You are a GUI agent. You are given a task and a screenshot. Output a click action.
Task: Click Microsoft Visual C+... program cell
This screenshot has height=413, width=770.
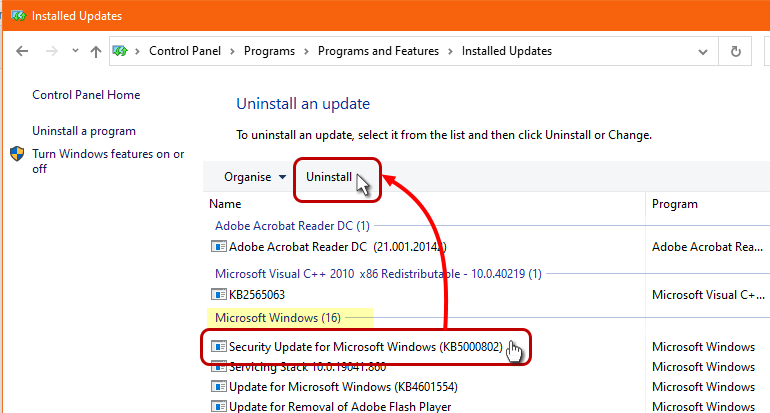tap(708, 295)
